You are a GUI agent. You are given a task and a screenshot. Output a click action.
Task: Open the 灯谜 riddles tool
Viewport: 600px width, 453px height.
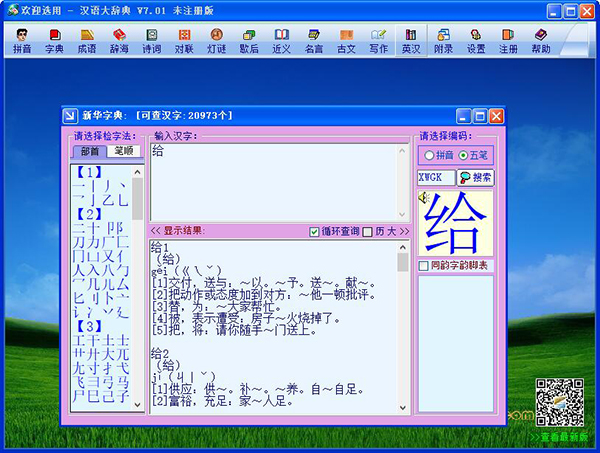tap(217, 41)
